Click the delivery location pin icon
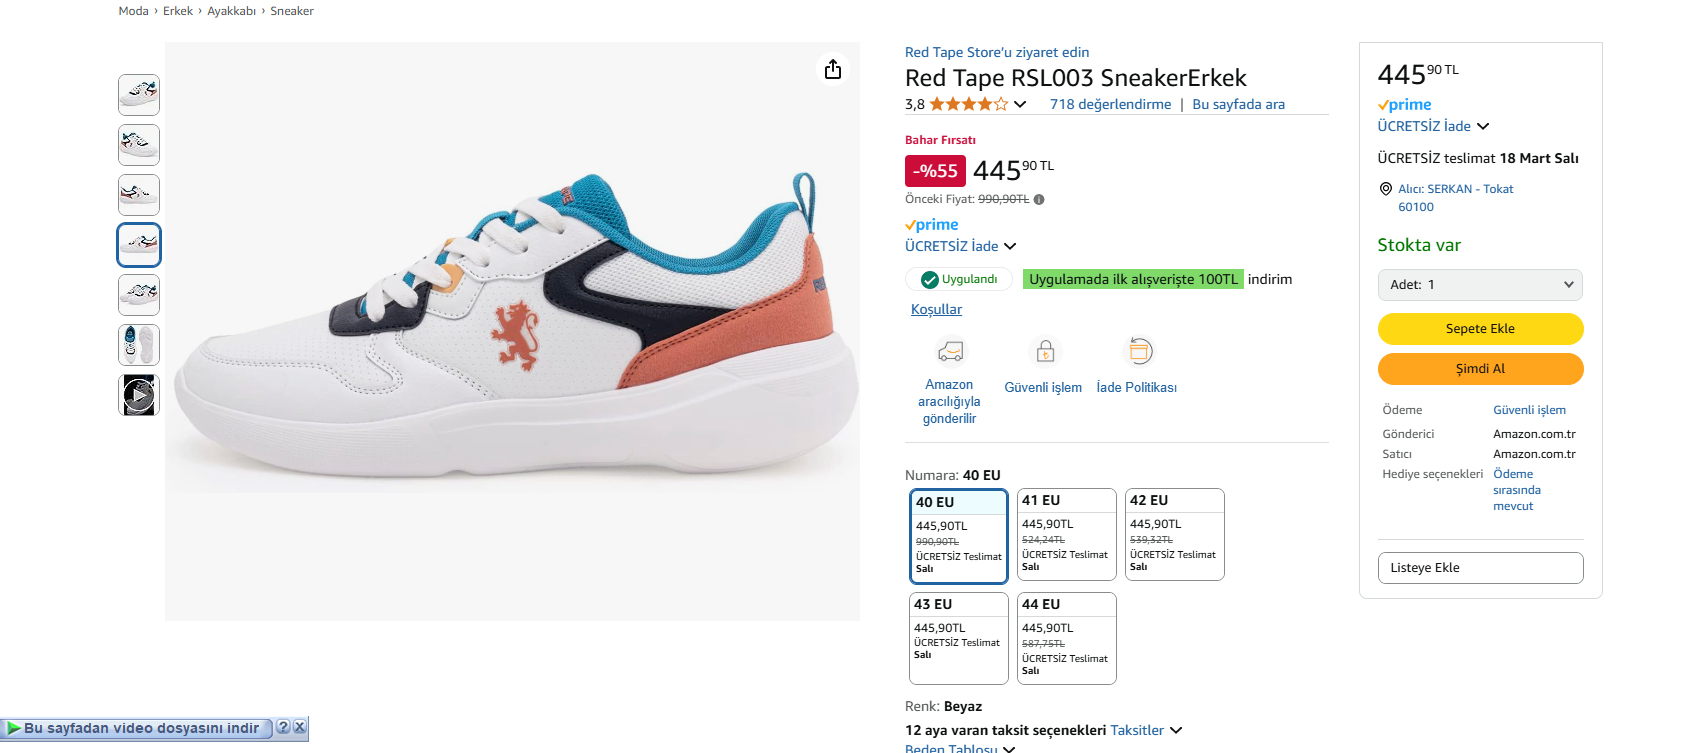 pos(1385,189)
